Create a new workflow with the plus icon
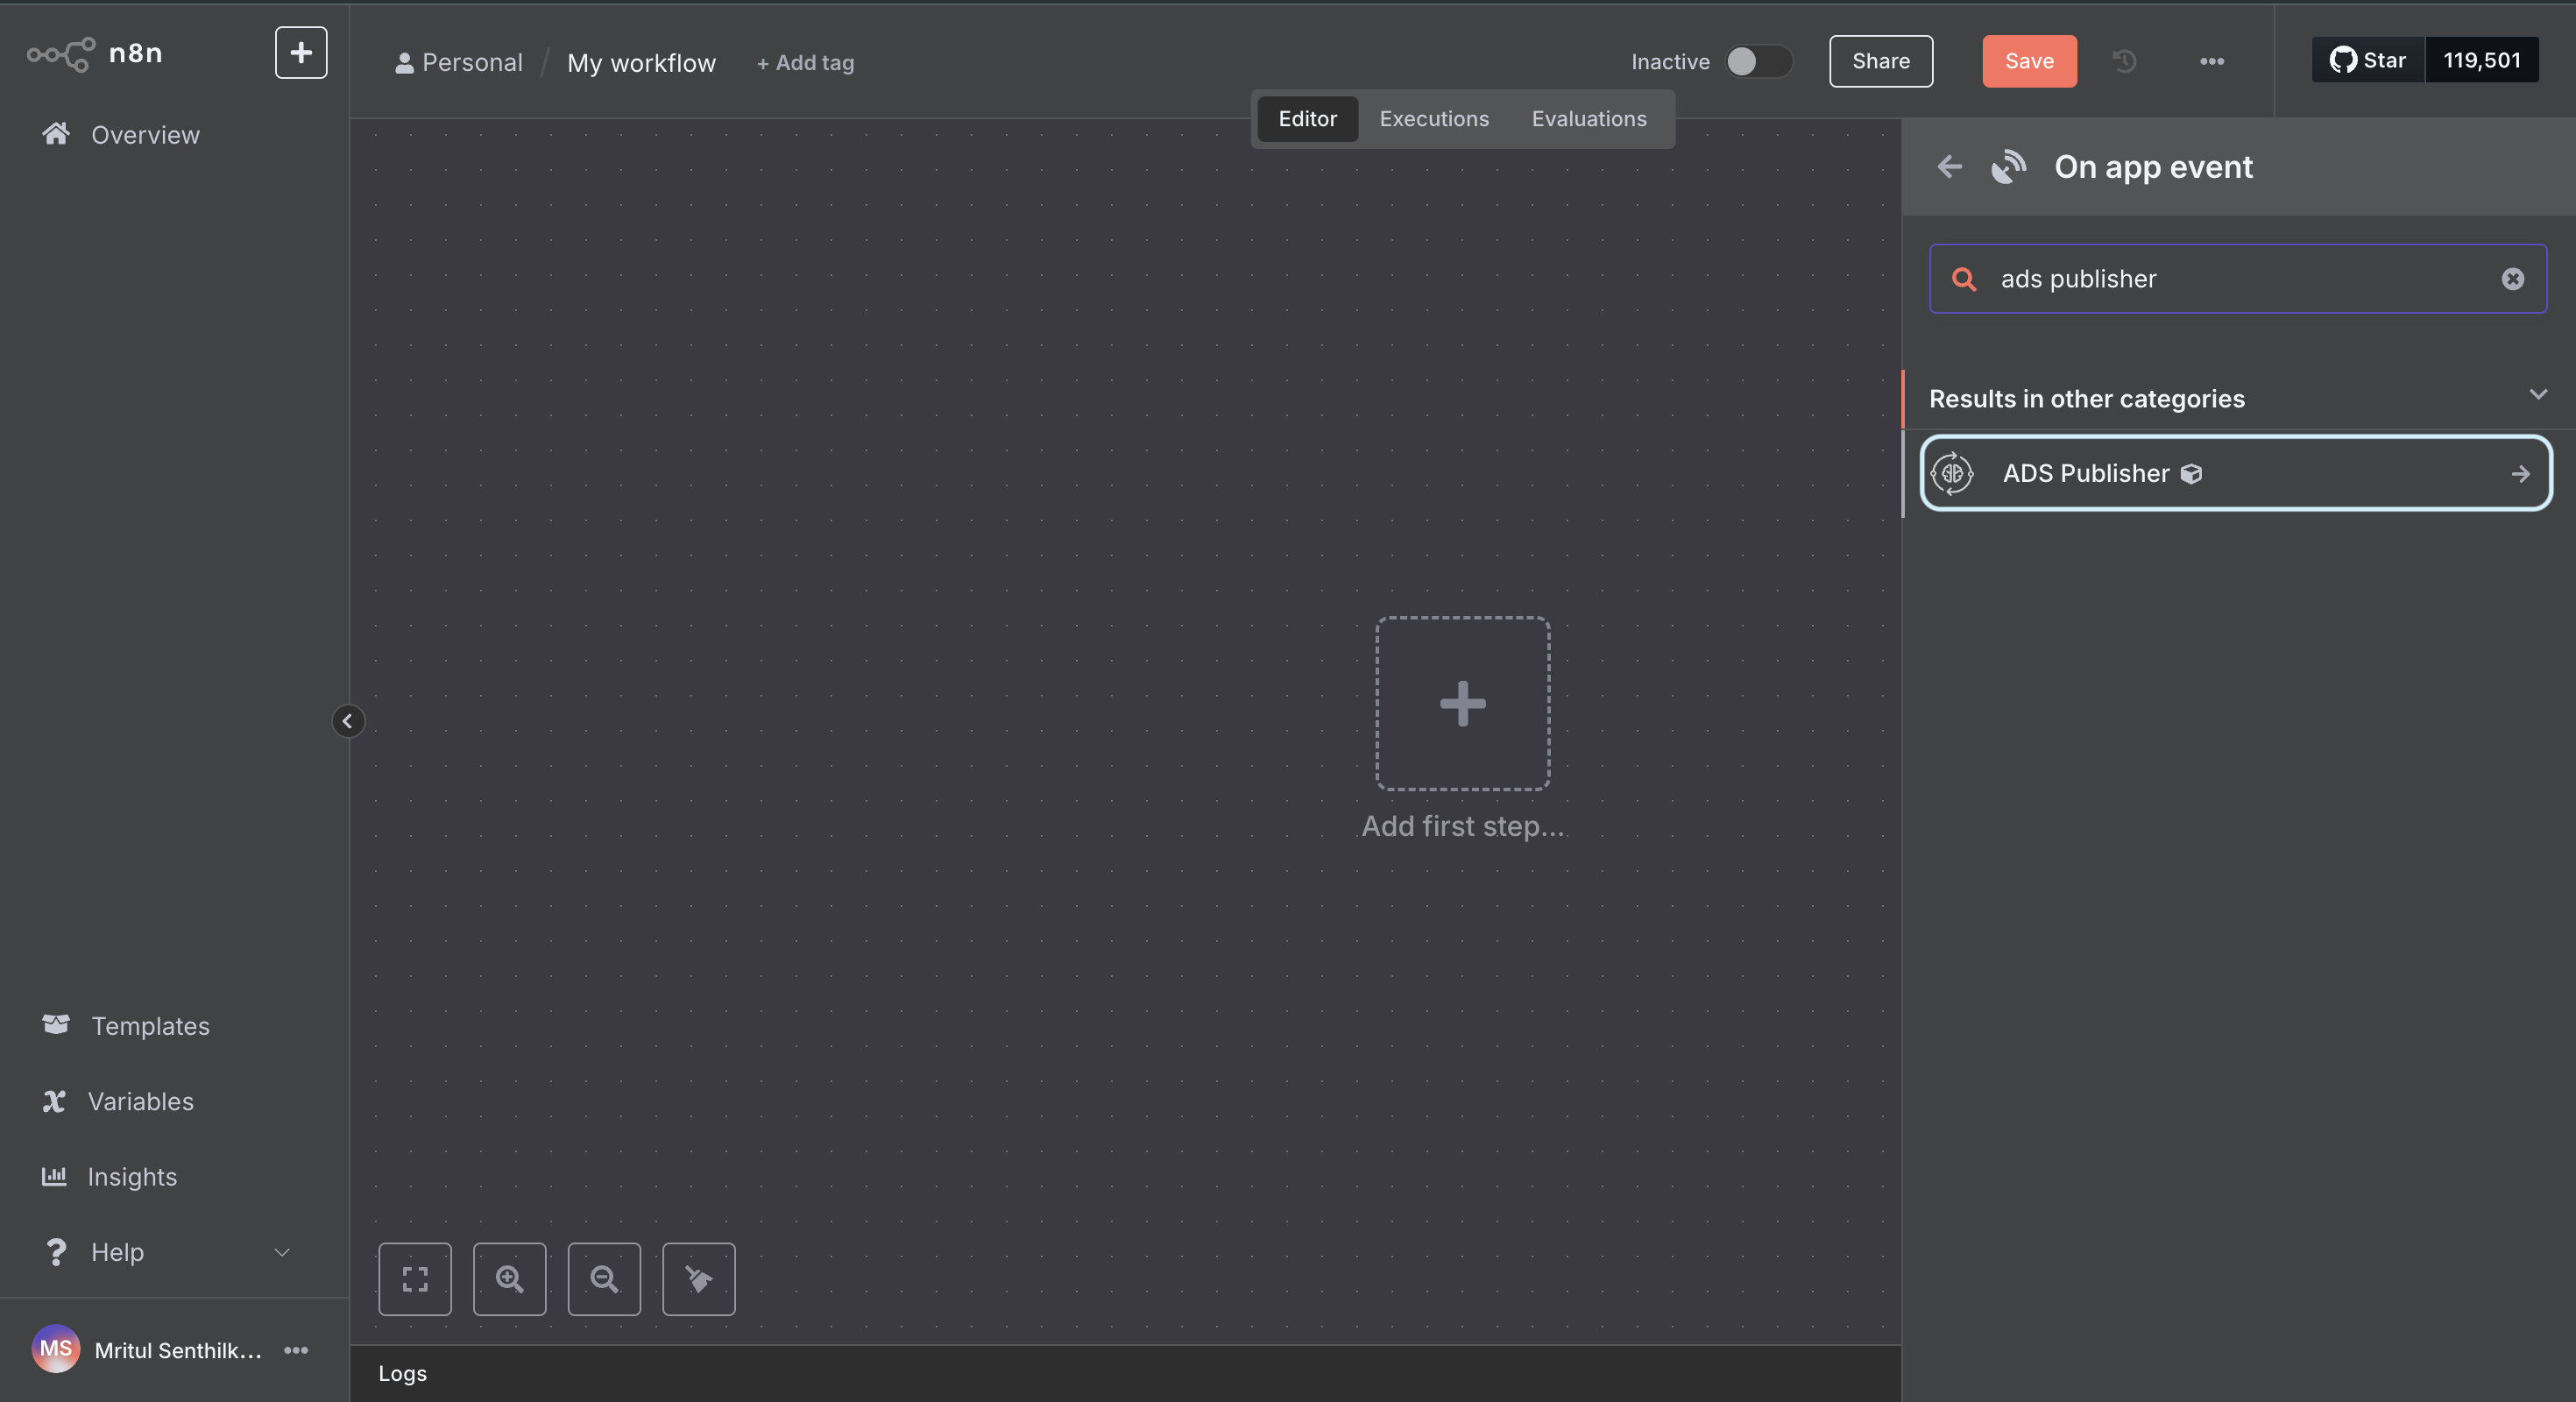 (x=300, y=52)
